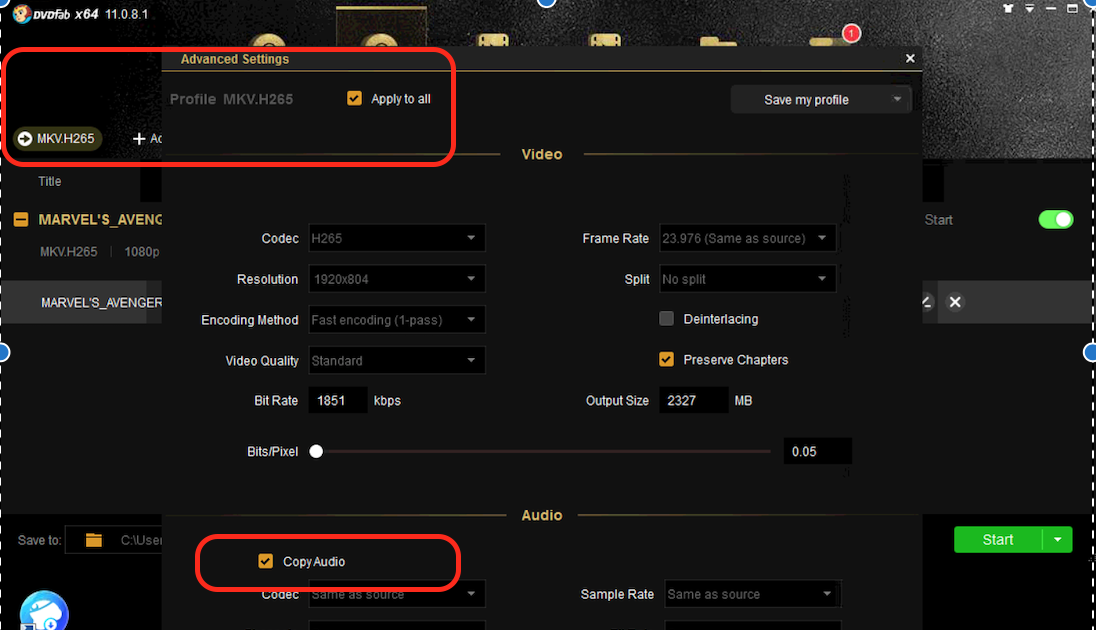The height and width of the screenshot is (630, 1096).
Task: Switch off the green Start toggle
Action: (x=1055, y=220)
